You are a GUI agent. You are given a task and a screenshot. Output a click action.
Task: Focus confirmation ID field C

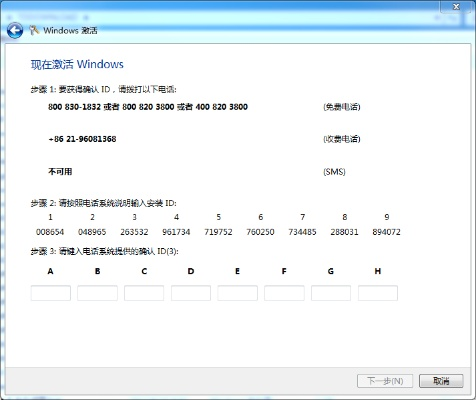coord(144,293)
